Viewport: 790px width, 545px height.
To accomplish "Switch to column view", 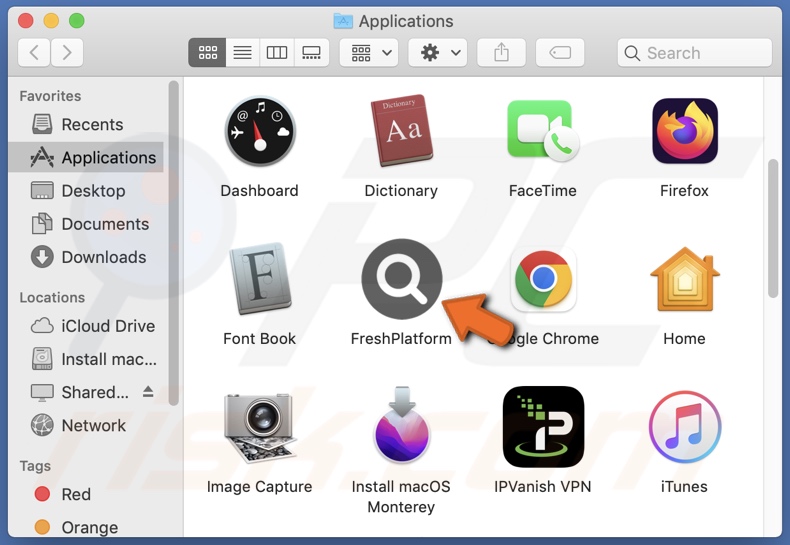I will coord(277,52).
